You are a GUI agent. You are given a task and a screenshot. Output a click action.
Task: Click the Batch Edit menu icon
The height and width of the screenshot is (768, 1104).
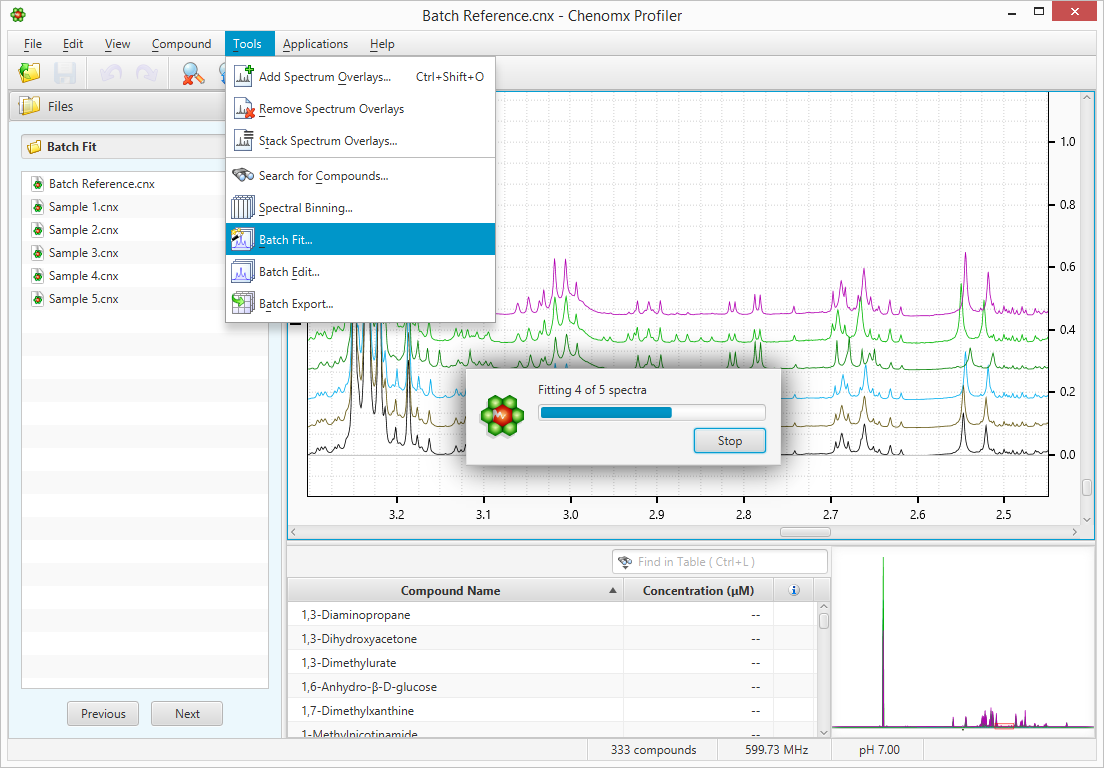point(243,271)
